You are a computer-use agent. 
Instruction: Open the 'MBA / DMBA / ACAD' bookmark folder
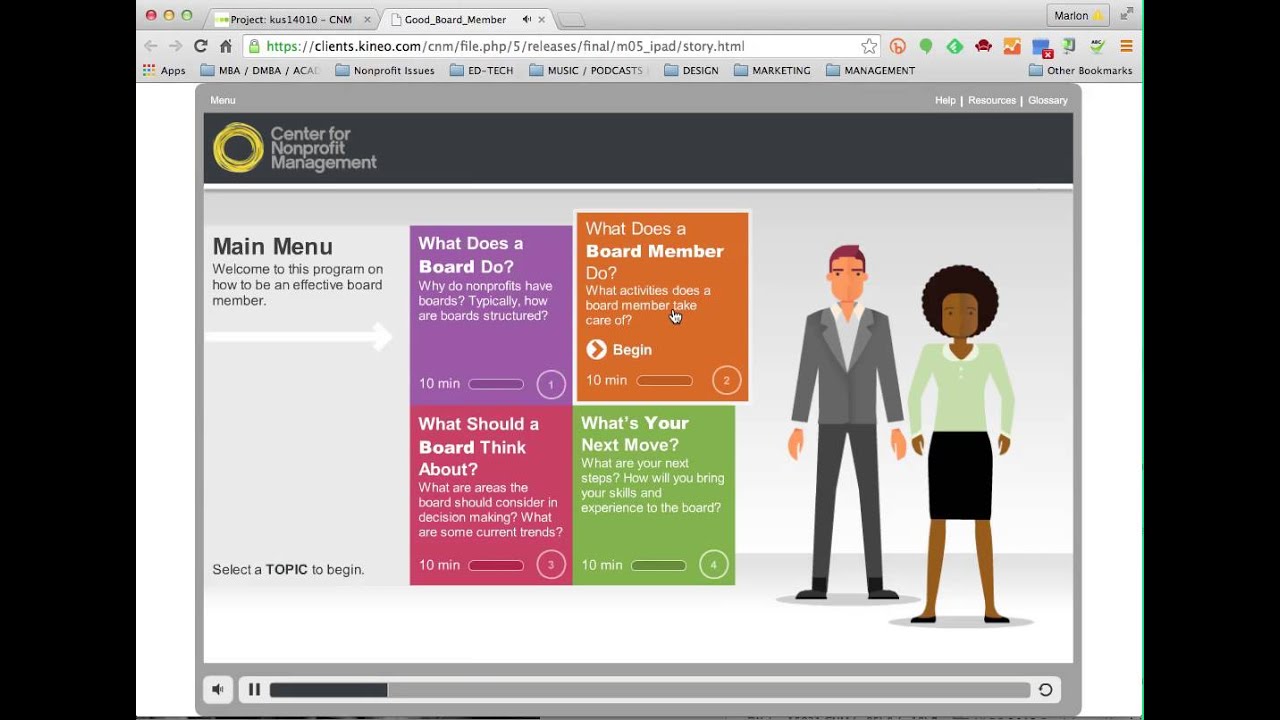(x=260, y=71)
